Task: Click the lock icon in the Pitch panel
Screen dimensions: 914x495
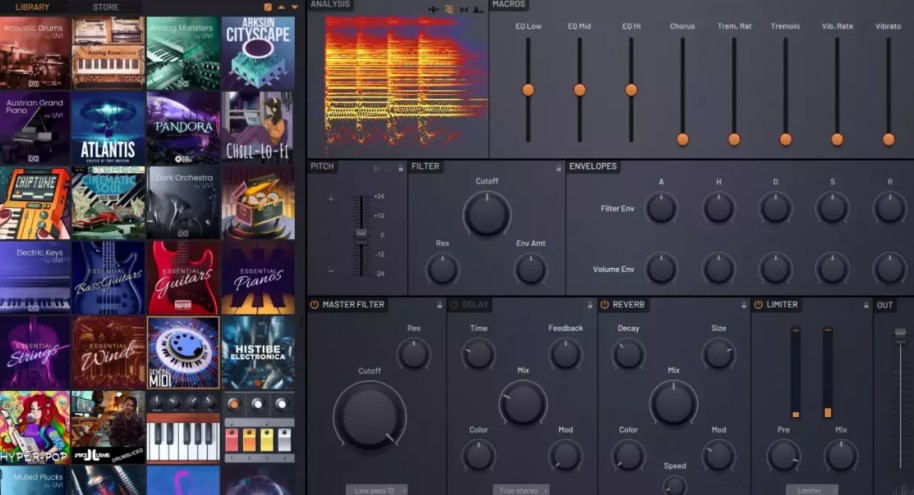Action: coord(400,168)
